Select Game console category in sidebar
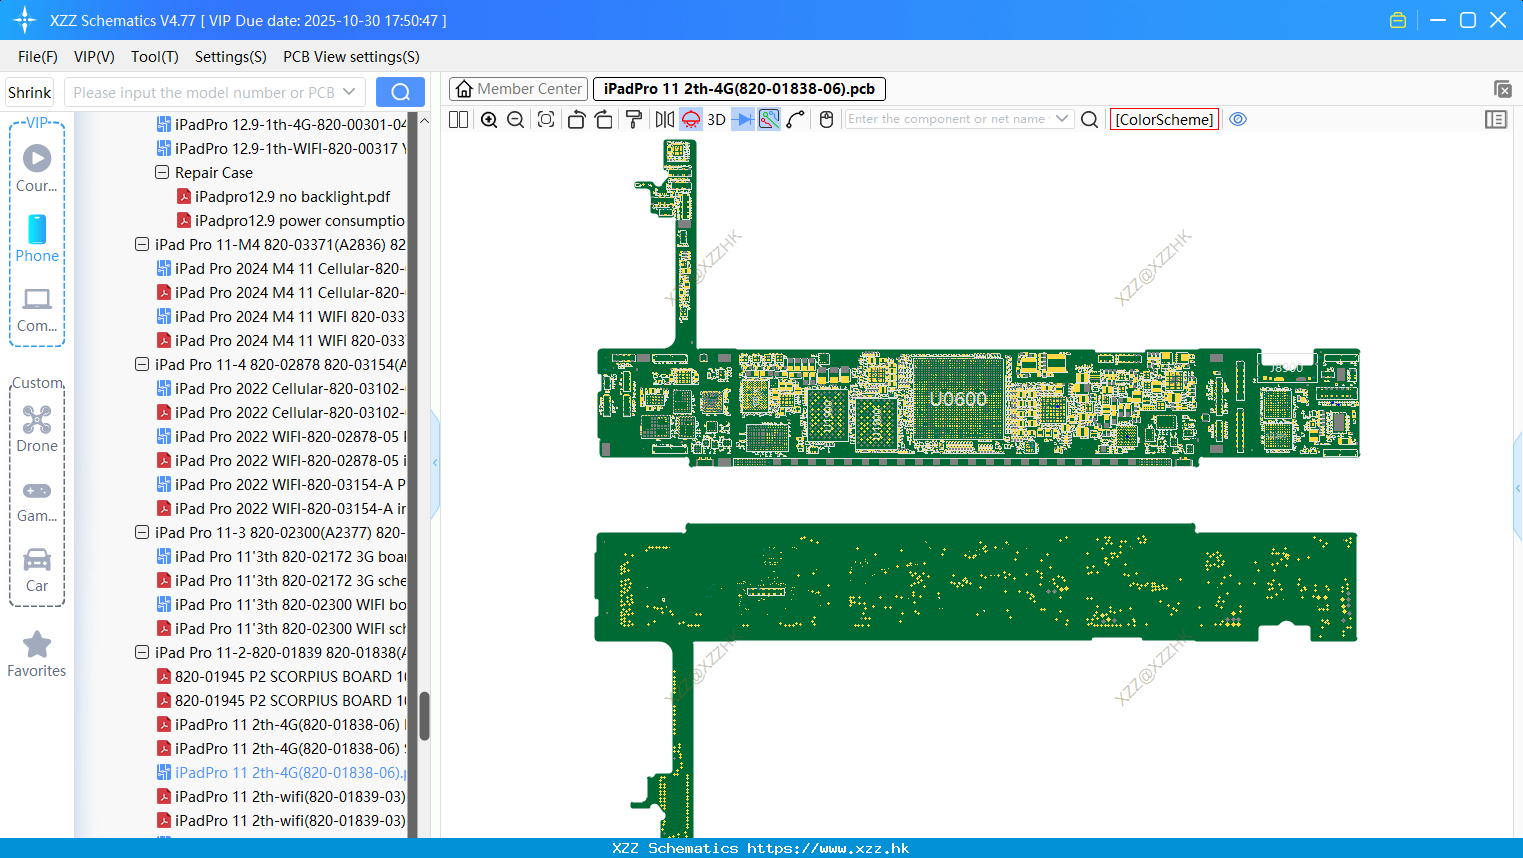 37,502
